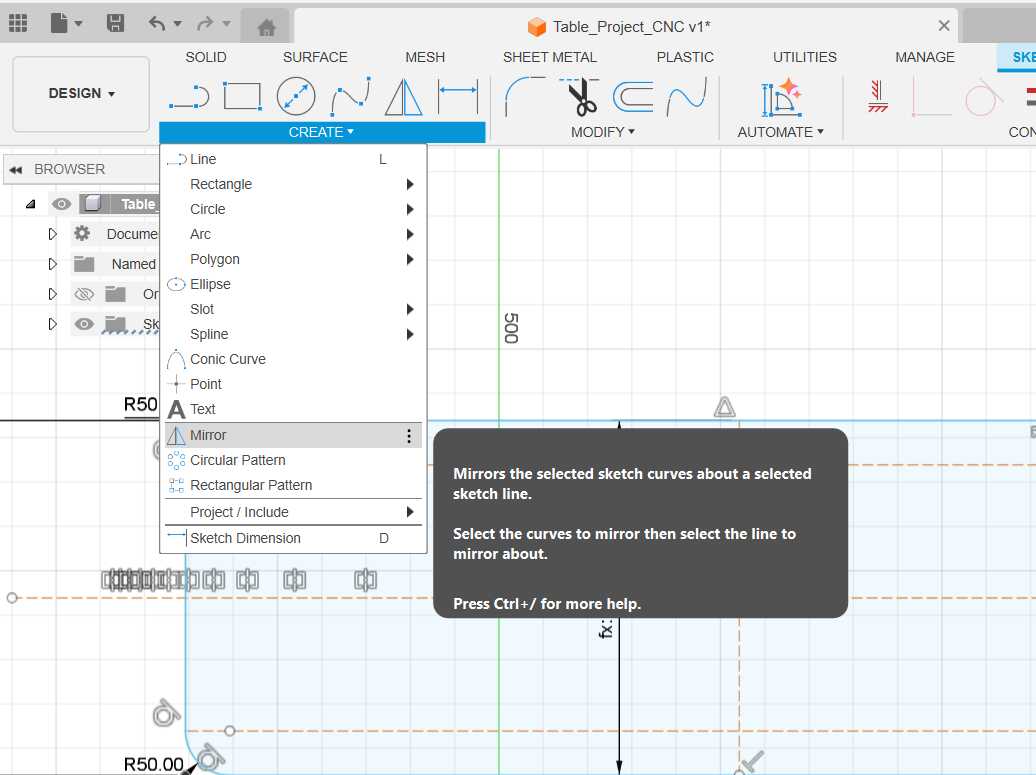Select the Circle tool icon in toolbar
This screenshot has width=1036, height=775.
pos(295,96)
